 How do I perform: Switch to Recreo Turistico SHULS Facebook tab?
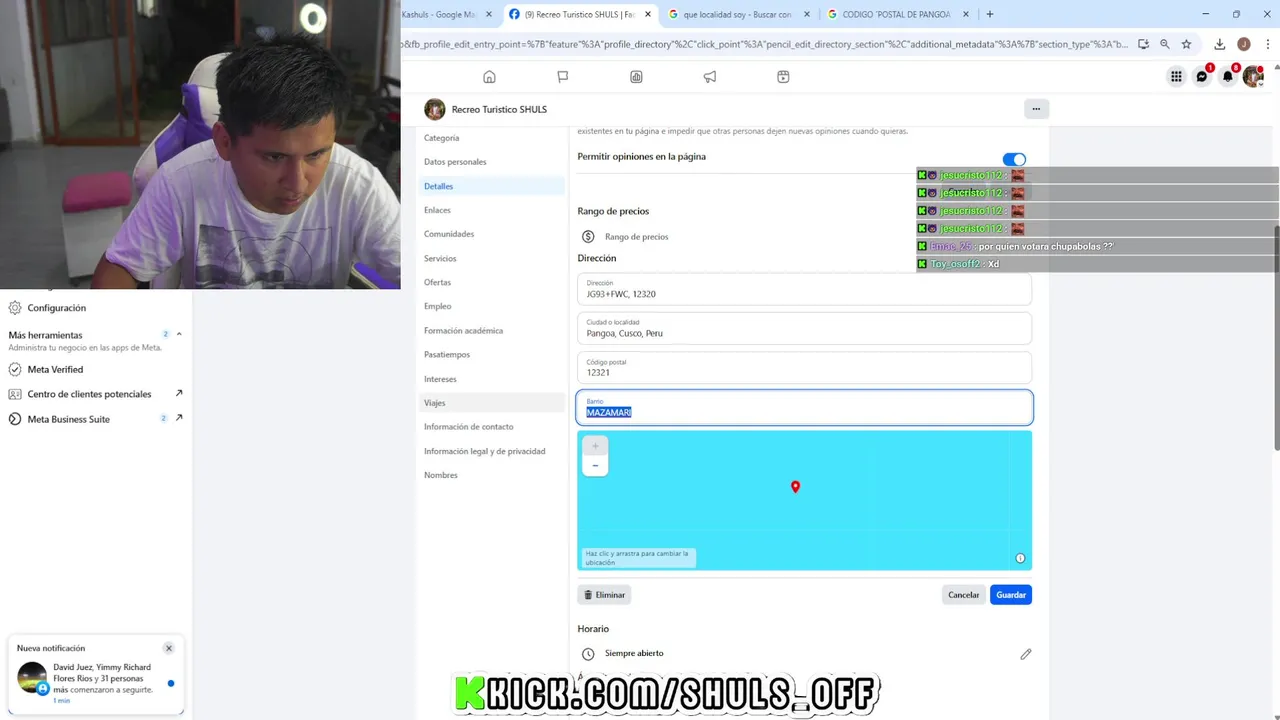click(580, 14)
